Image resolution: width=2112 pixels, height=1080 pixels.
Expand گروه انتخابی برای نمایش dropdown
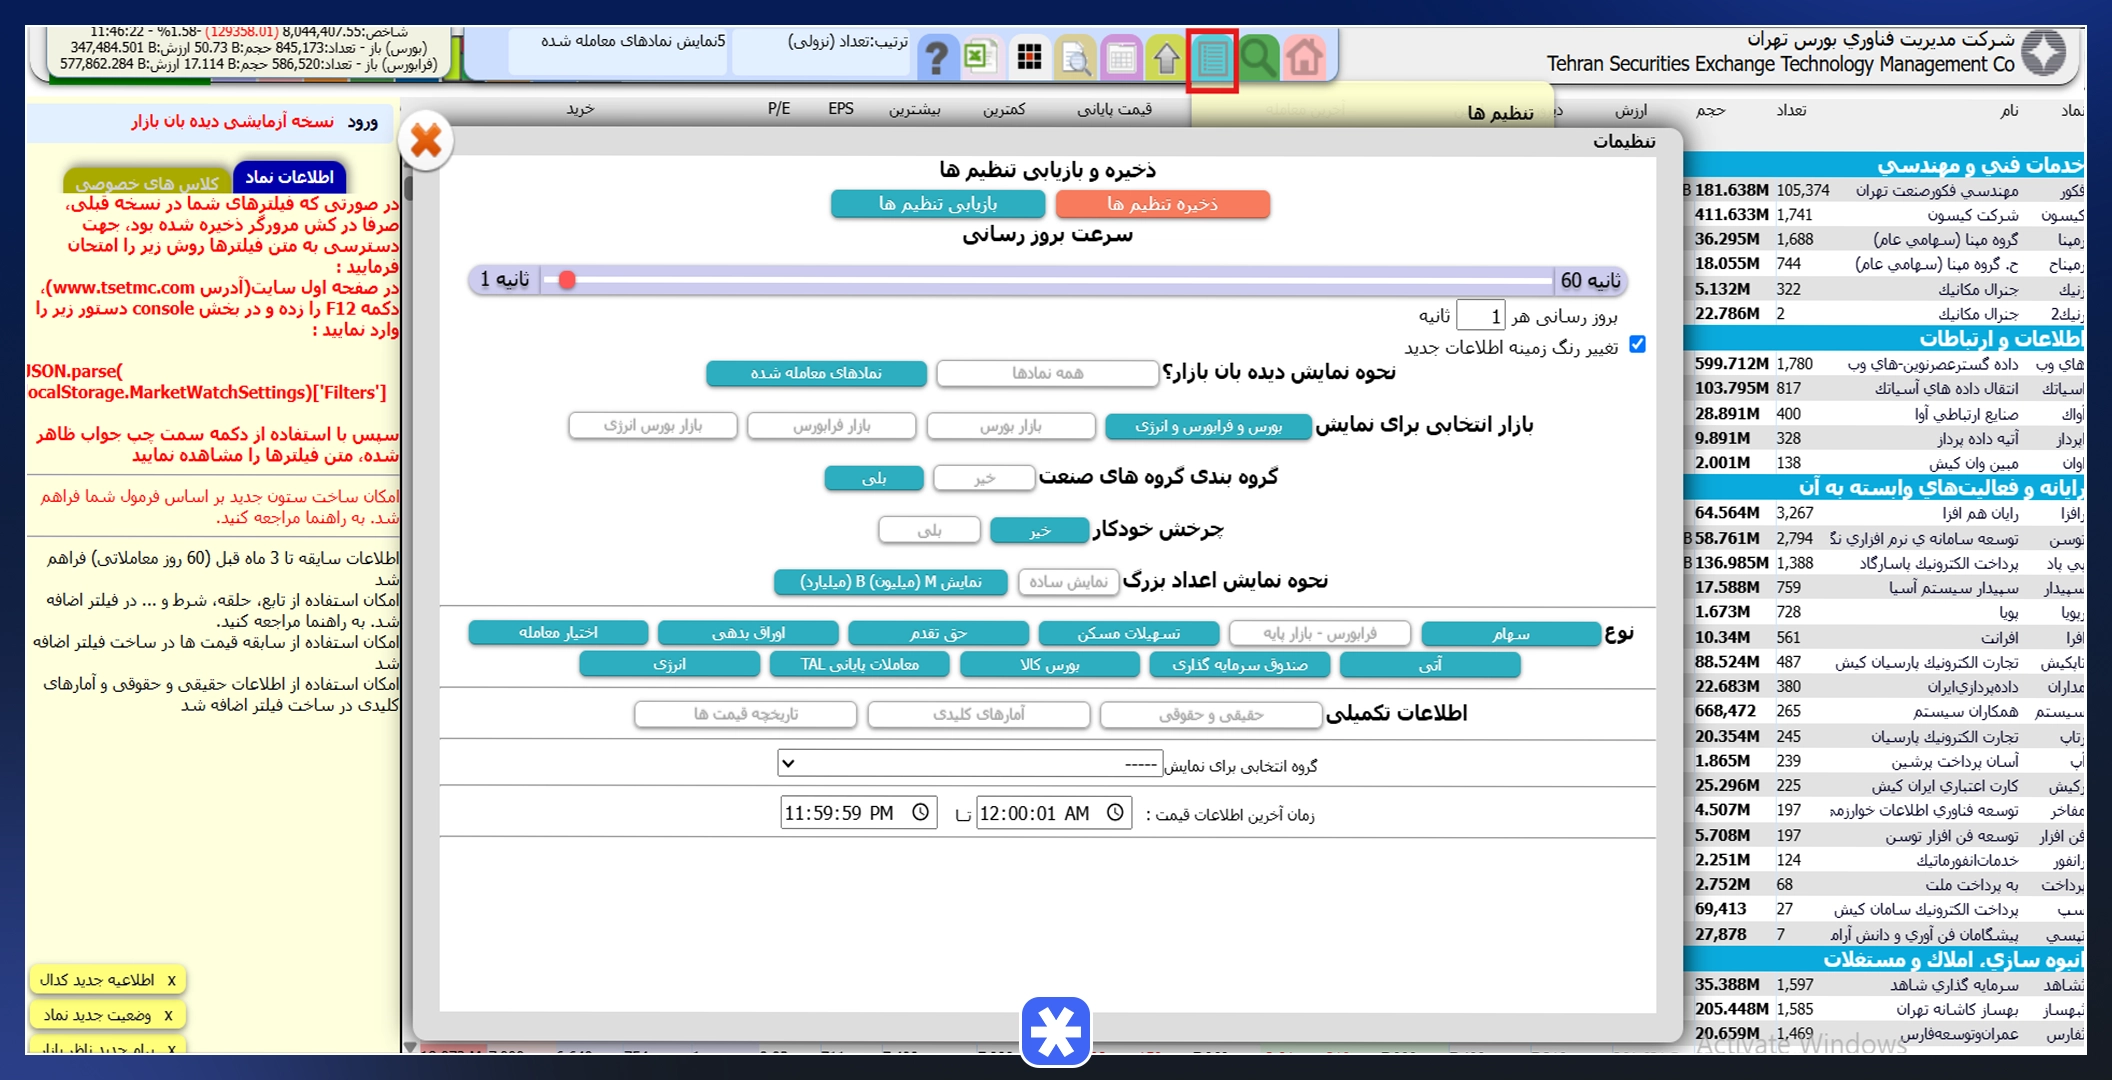(969, 764)
